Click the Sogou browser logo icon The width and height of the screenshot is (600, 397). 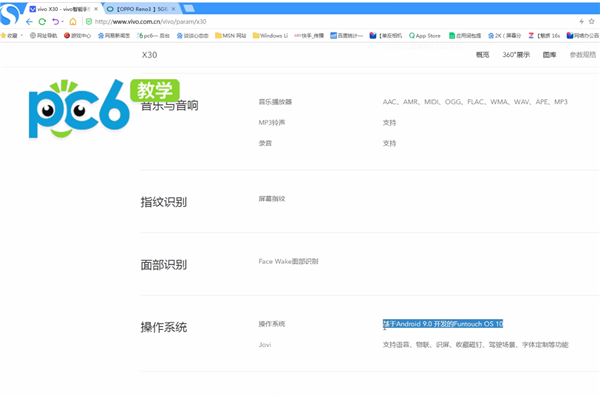[10, 14]
